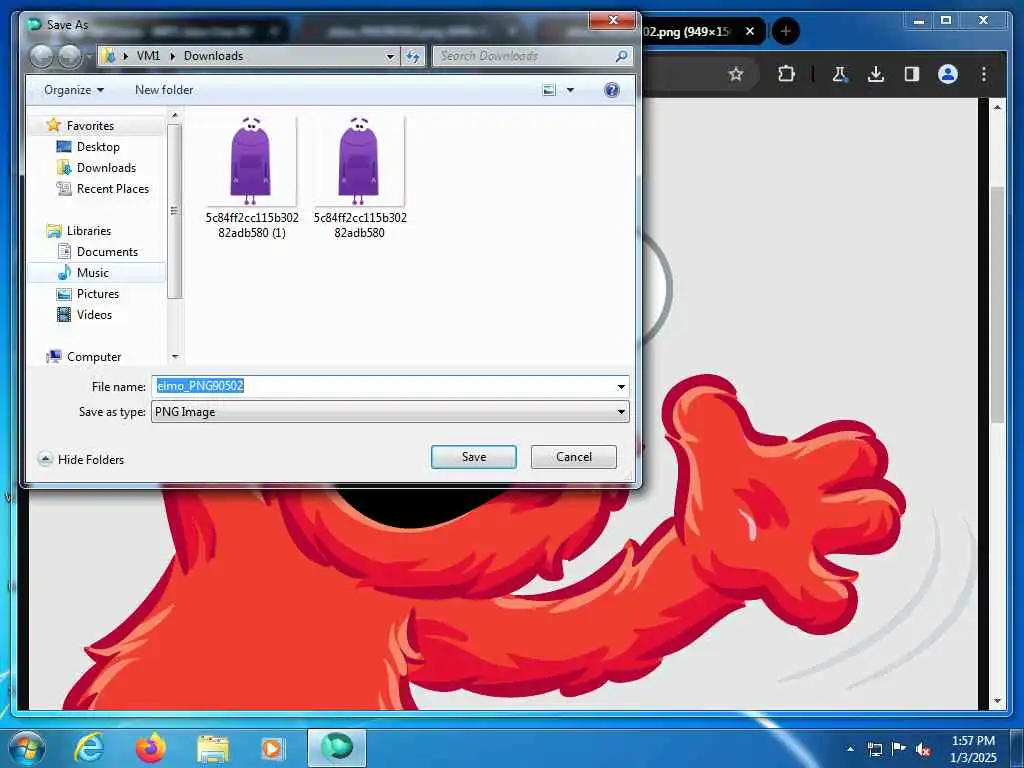Open Windows Media Player from the taskbar
1024x768 pixels.
click(x=273, y=749)
